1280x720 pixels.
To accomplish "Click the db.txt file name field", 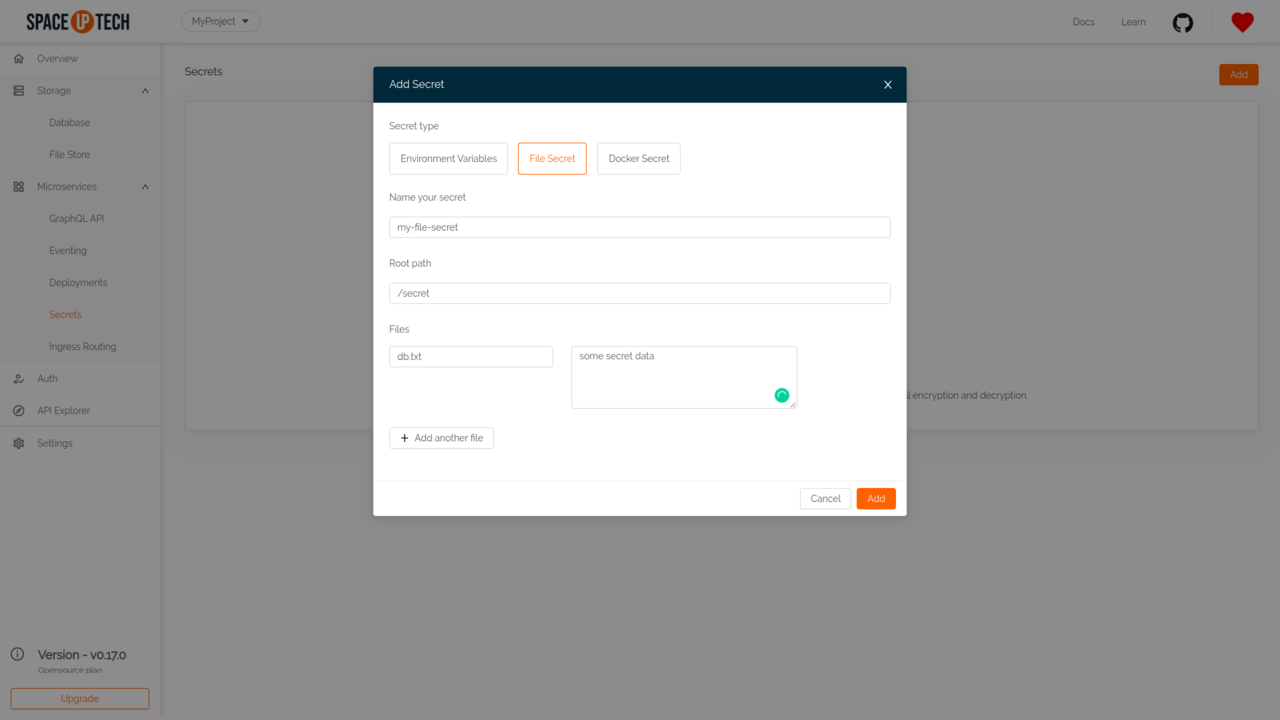I will click(471, 356).
